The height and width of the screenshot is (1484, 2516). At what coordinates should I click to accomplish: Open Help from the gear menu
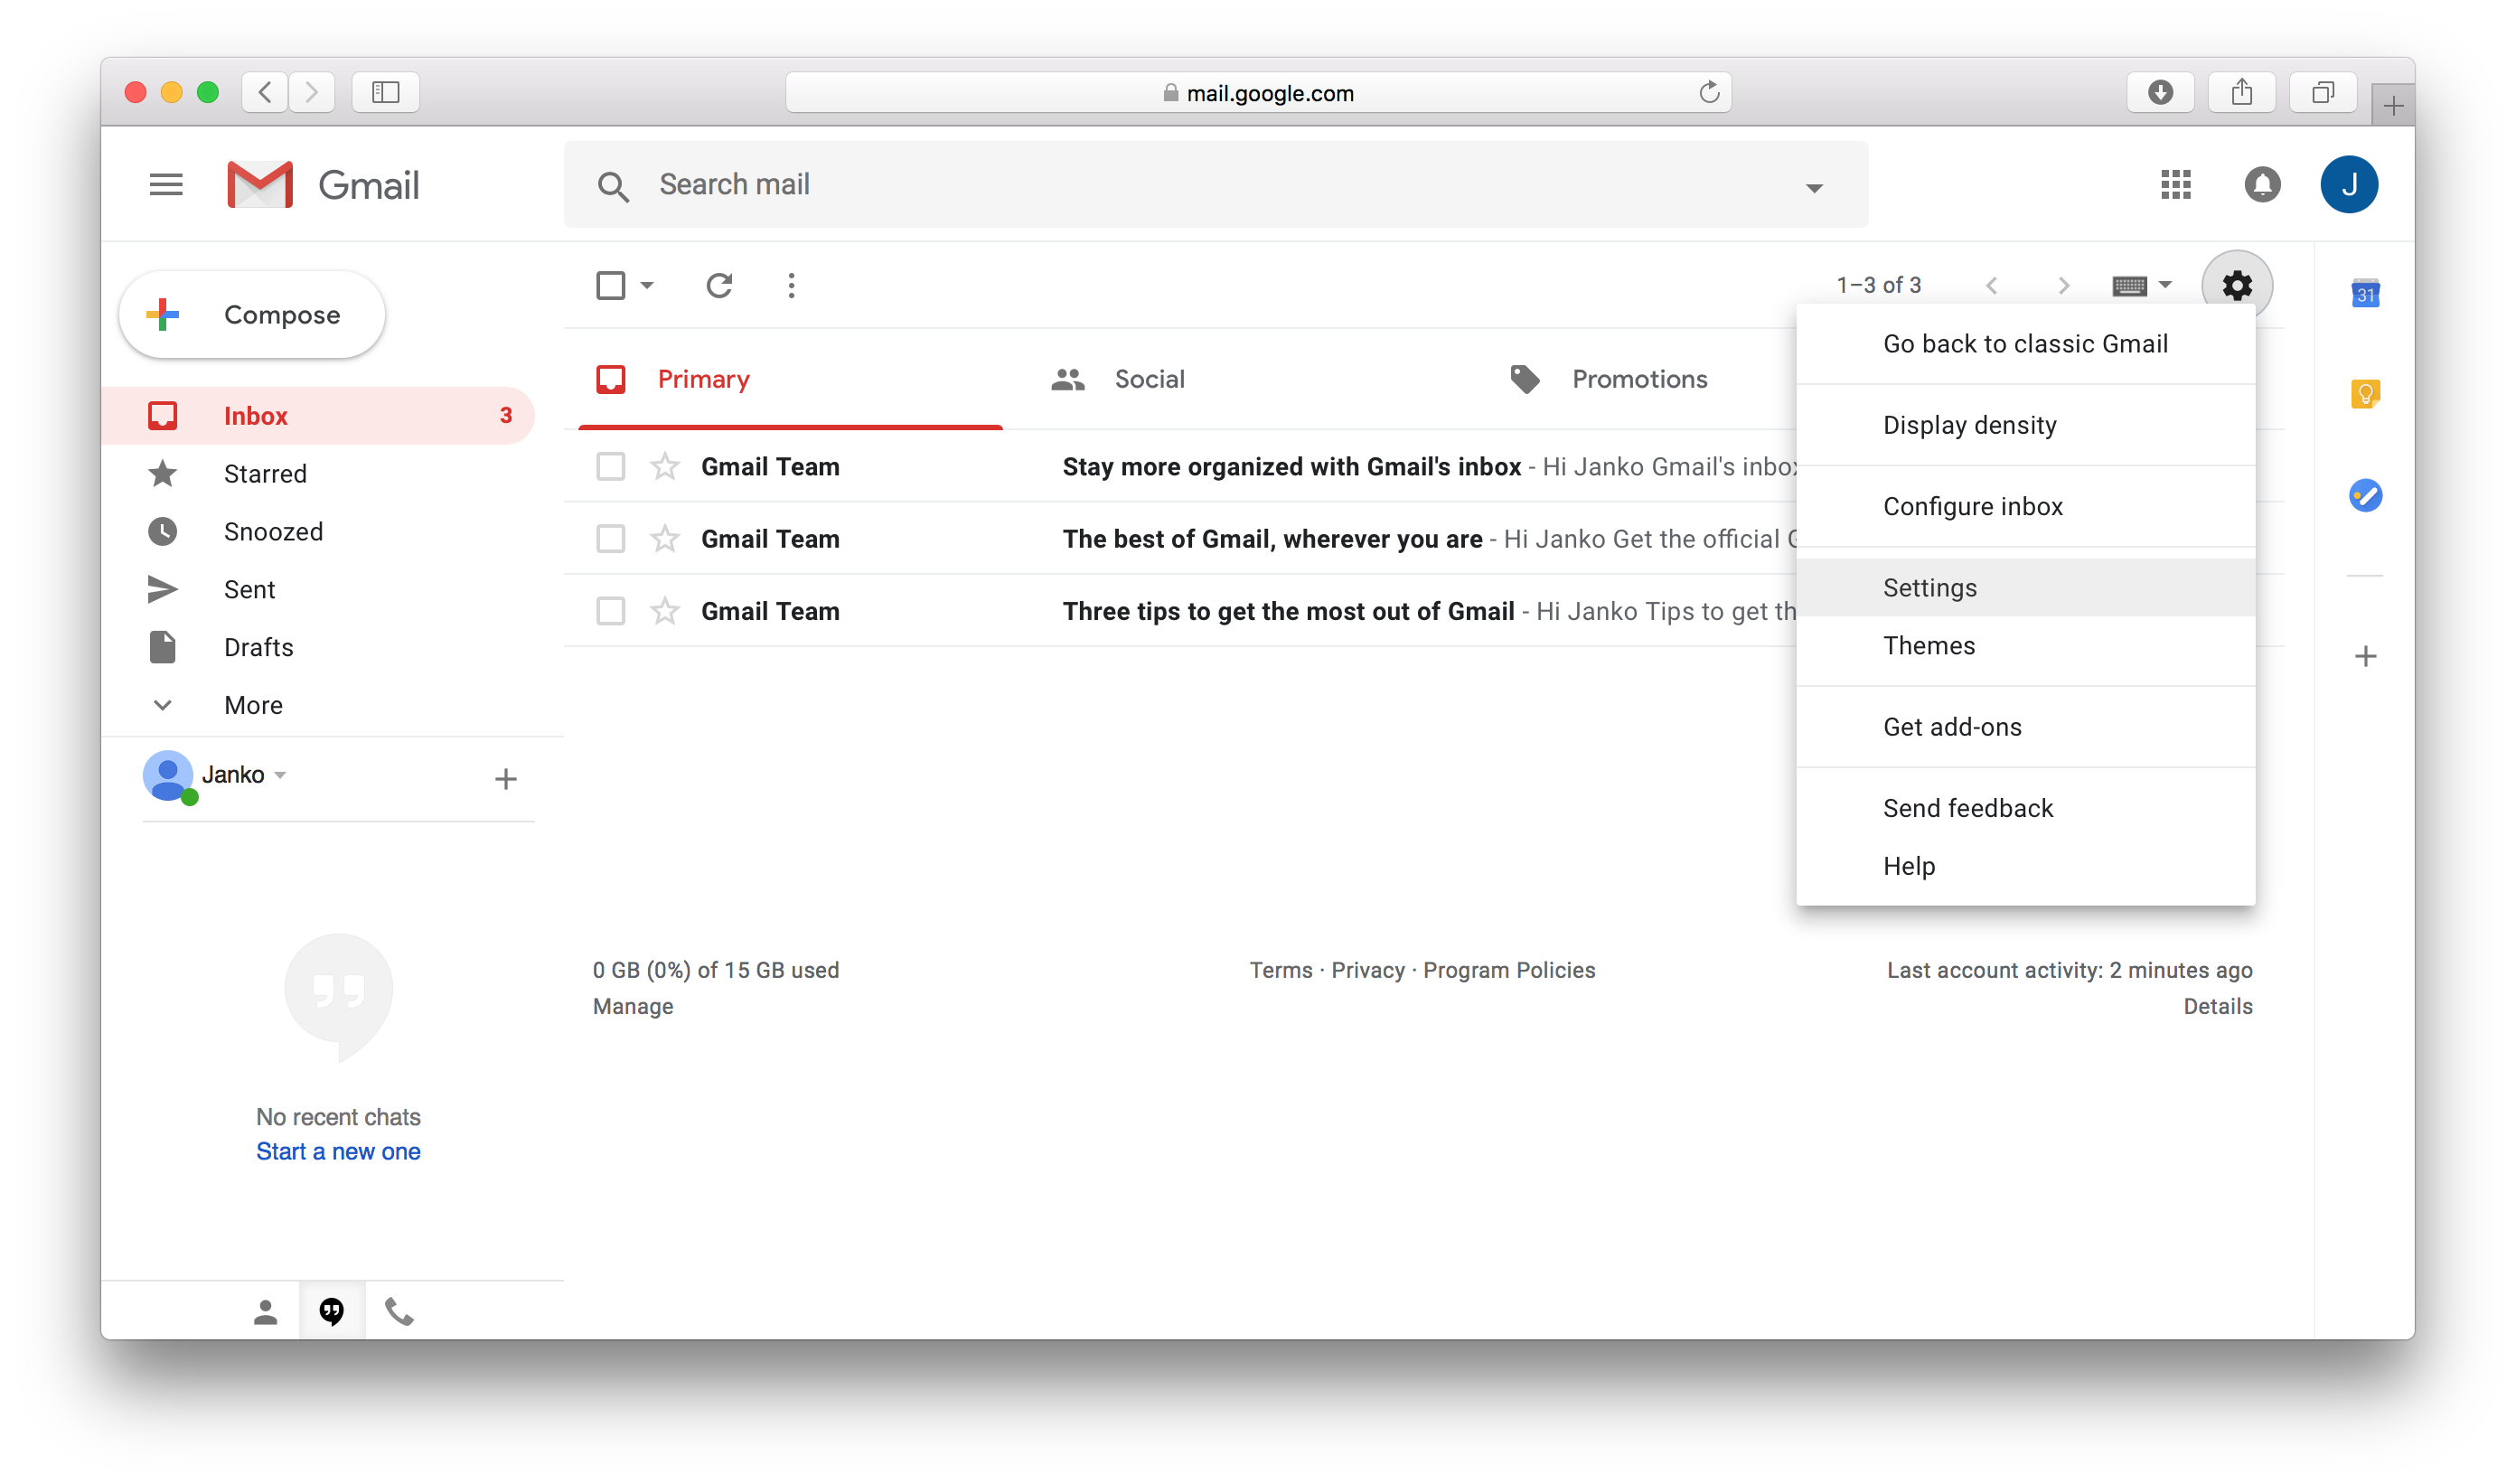[2025, 866]
